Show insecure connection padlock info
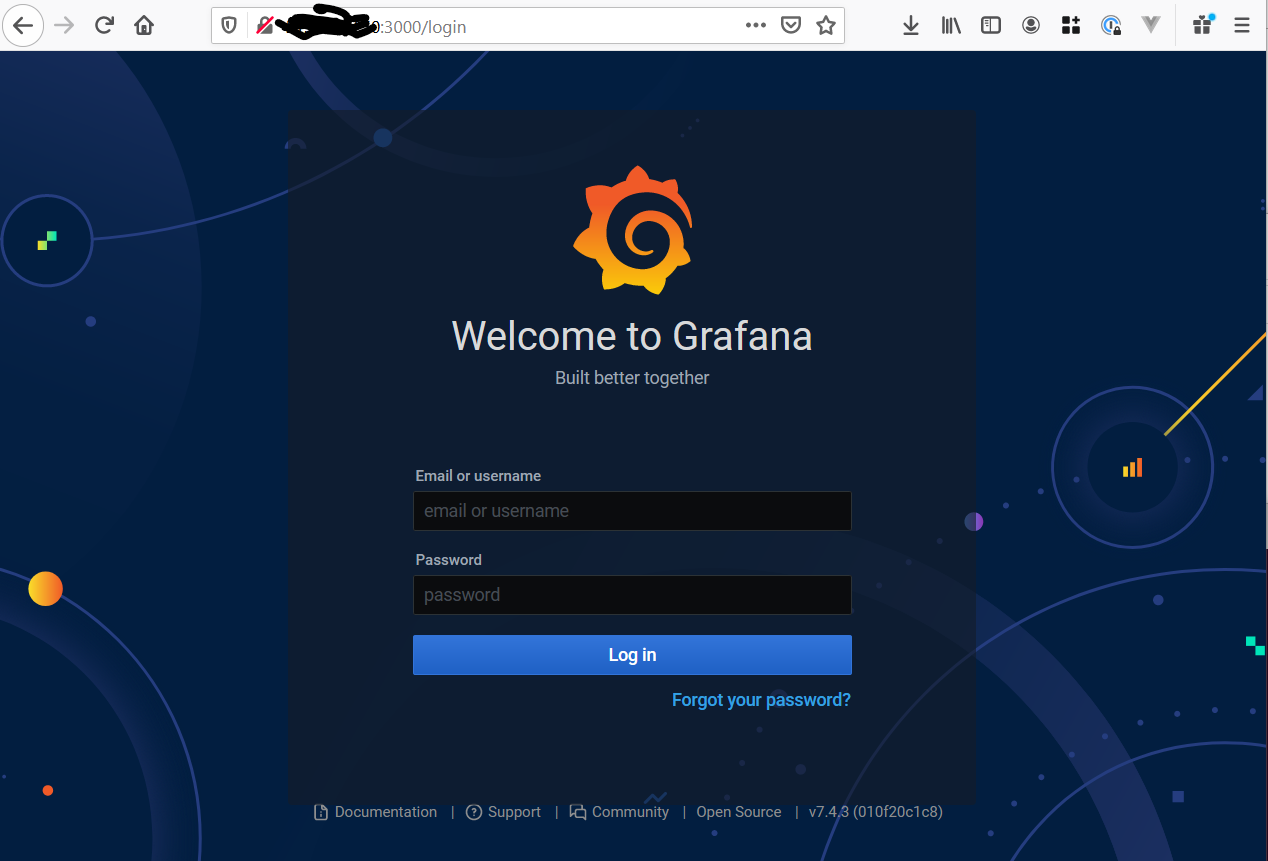Screen dimensions: 1268x861 265,26
